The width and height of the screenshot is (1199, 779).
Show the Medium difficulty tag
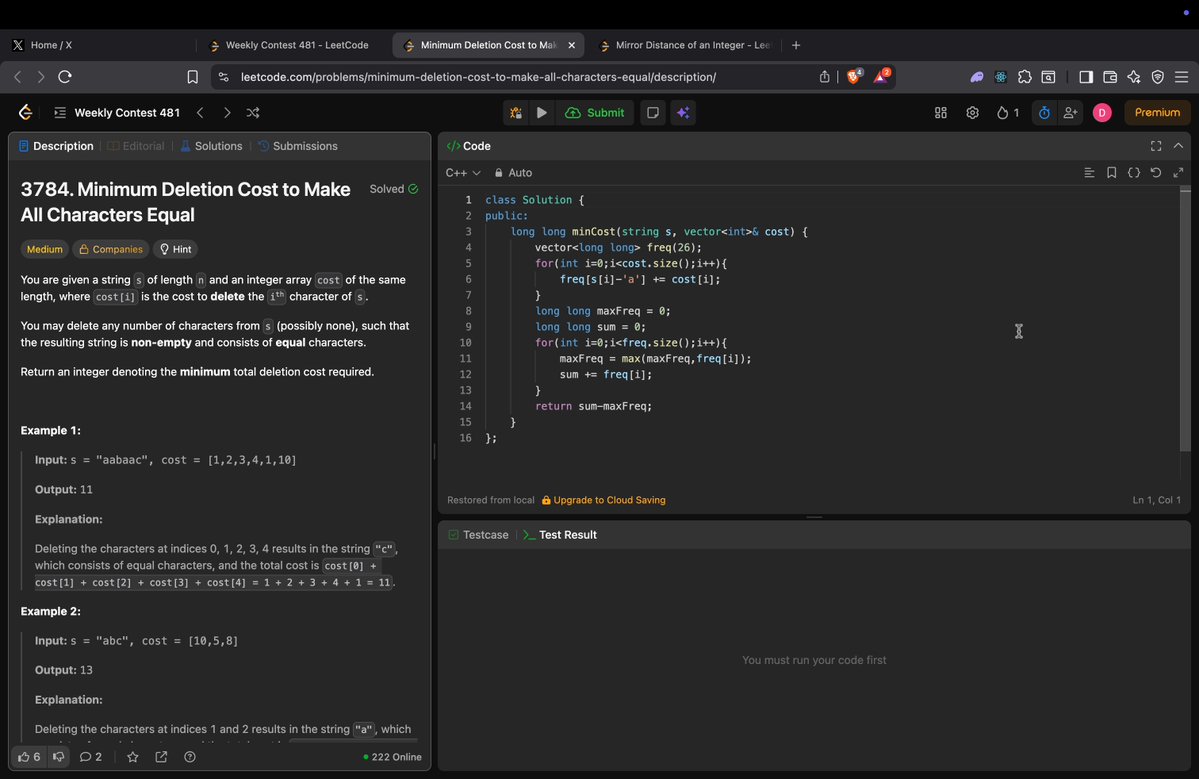pos(44,249)
